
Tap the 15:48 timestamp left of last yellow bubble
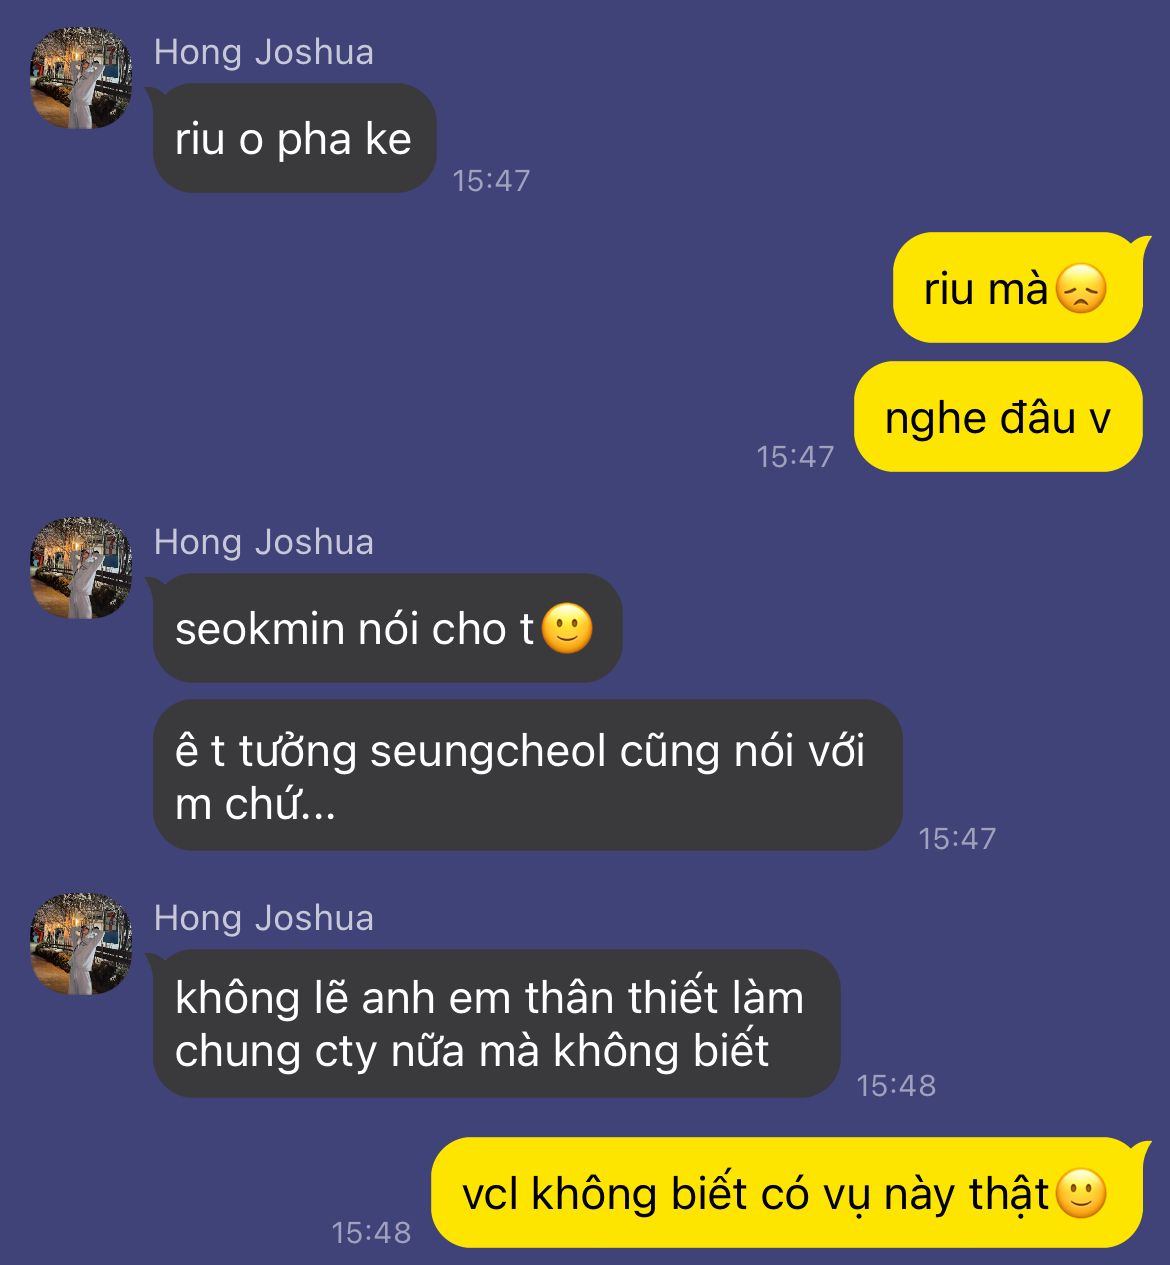tap(371, 1233)
